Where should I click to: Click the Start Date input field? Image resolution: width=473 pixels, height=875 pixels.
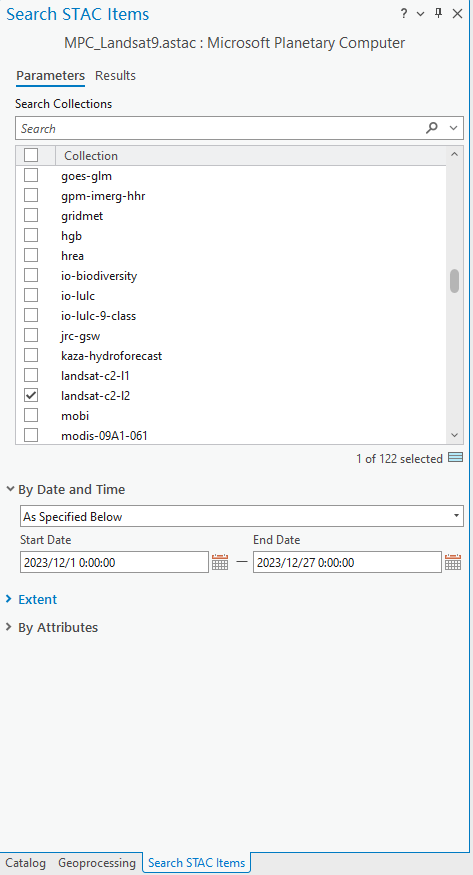114,562
